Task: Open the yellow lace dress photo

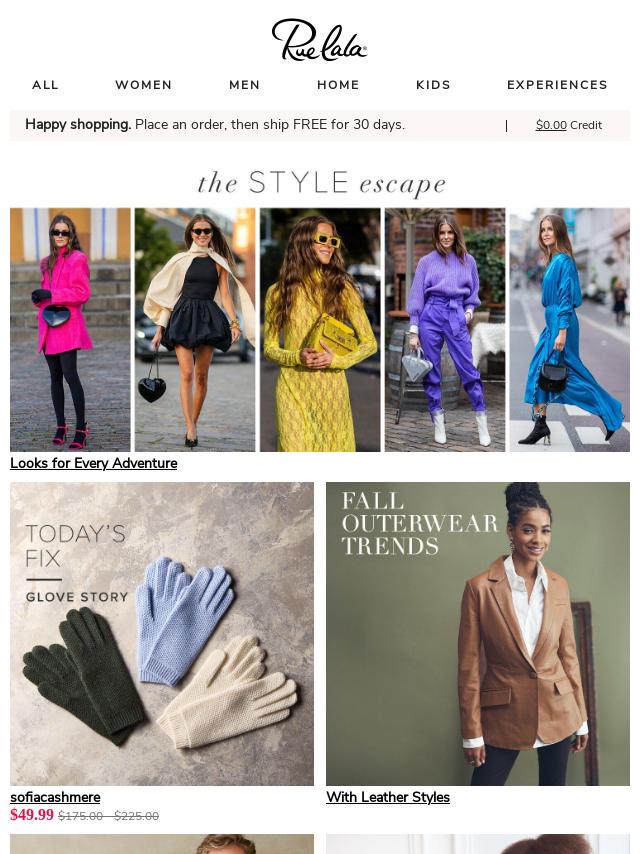Action: pos(320,330)
